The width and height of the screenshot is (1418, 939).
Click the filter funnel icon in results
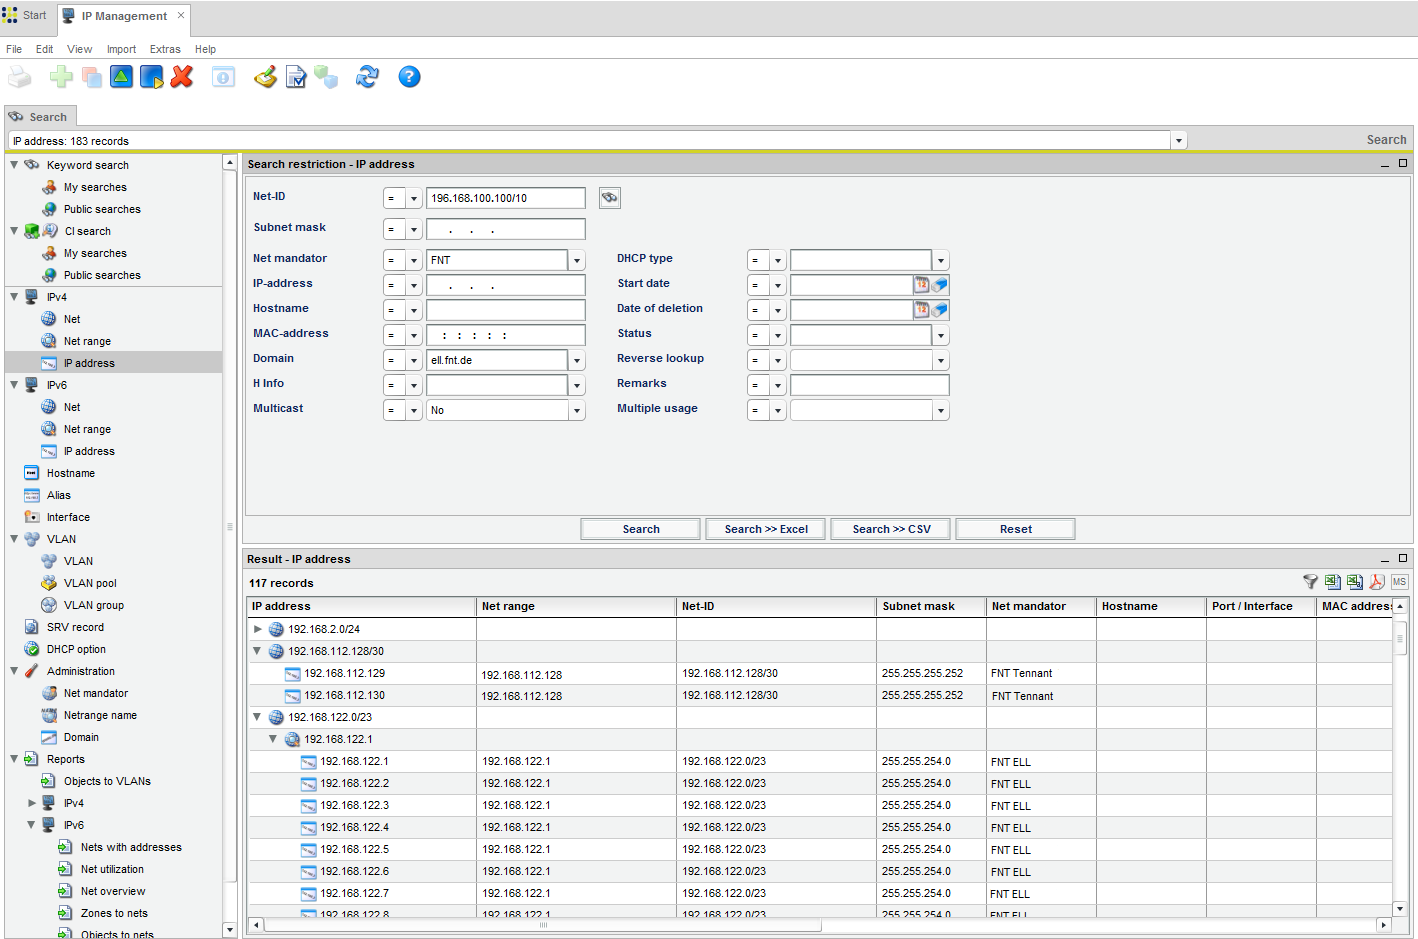point(1310,582)
